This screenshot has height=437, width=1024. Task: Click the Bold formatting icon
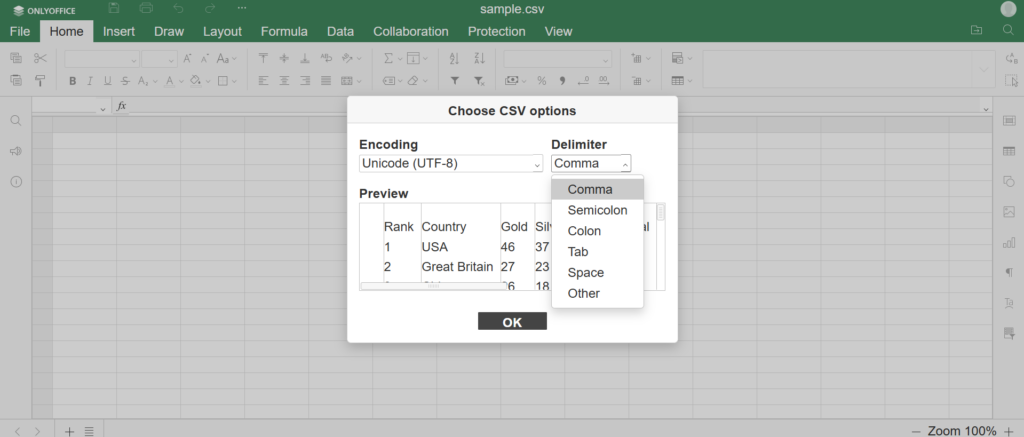[72, 81]
